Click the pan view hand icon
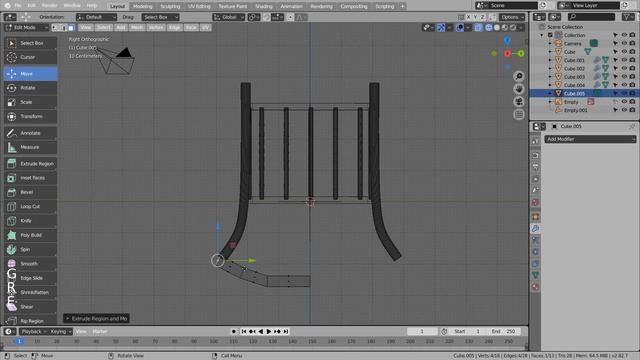Viewport: 640px width, 360px height. coord(519,89)
